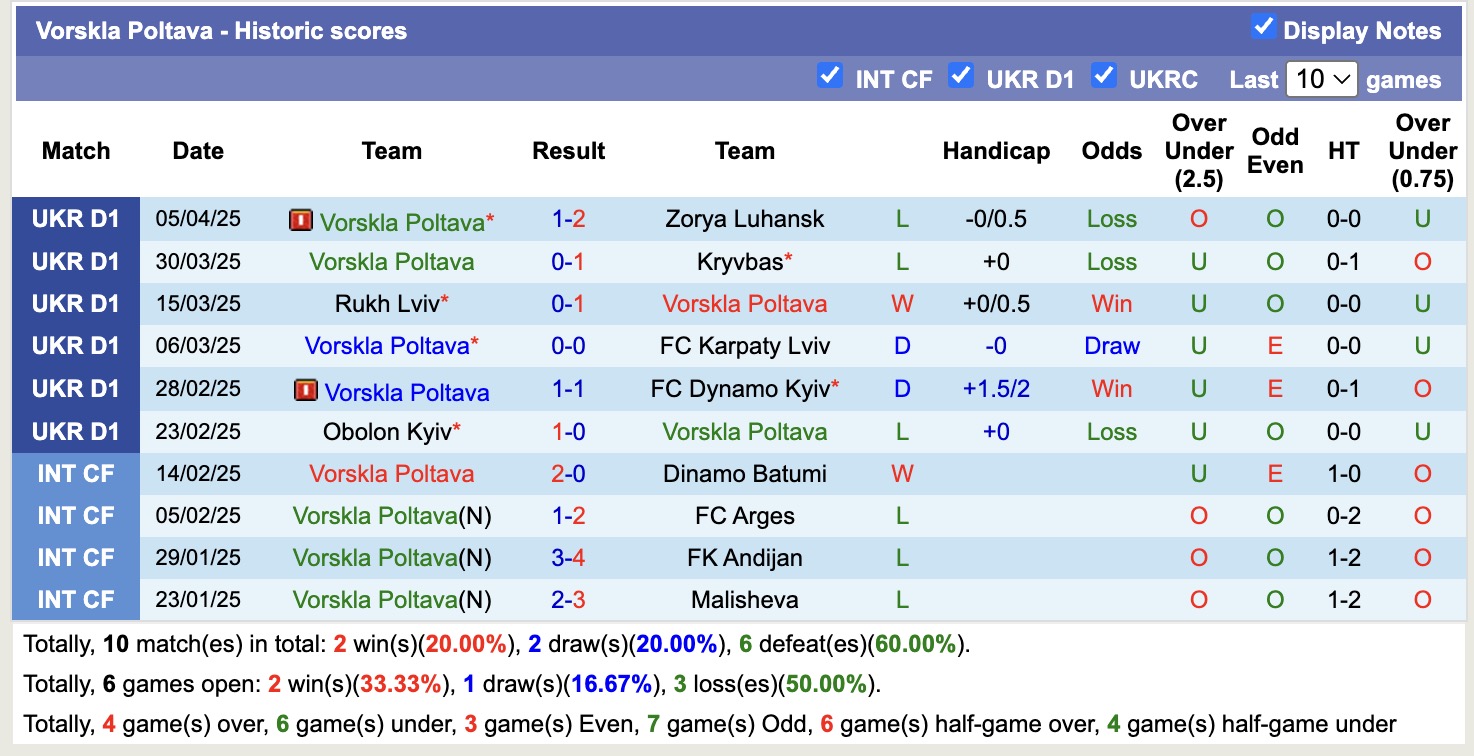
Task: Open the Dinamo Batumi match entry
Action: tap(745, 473)
